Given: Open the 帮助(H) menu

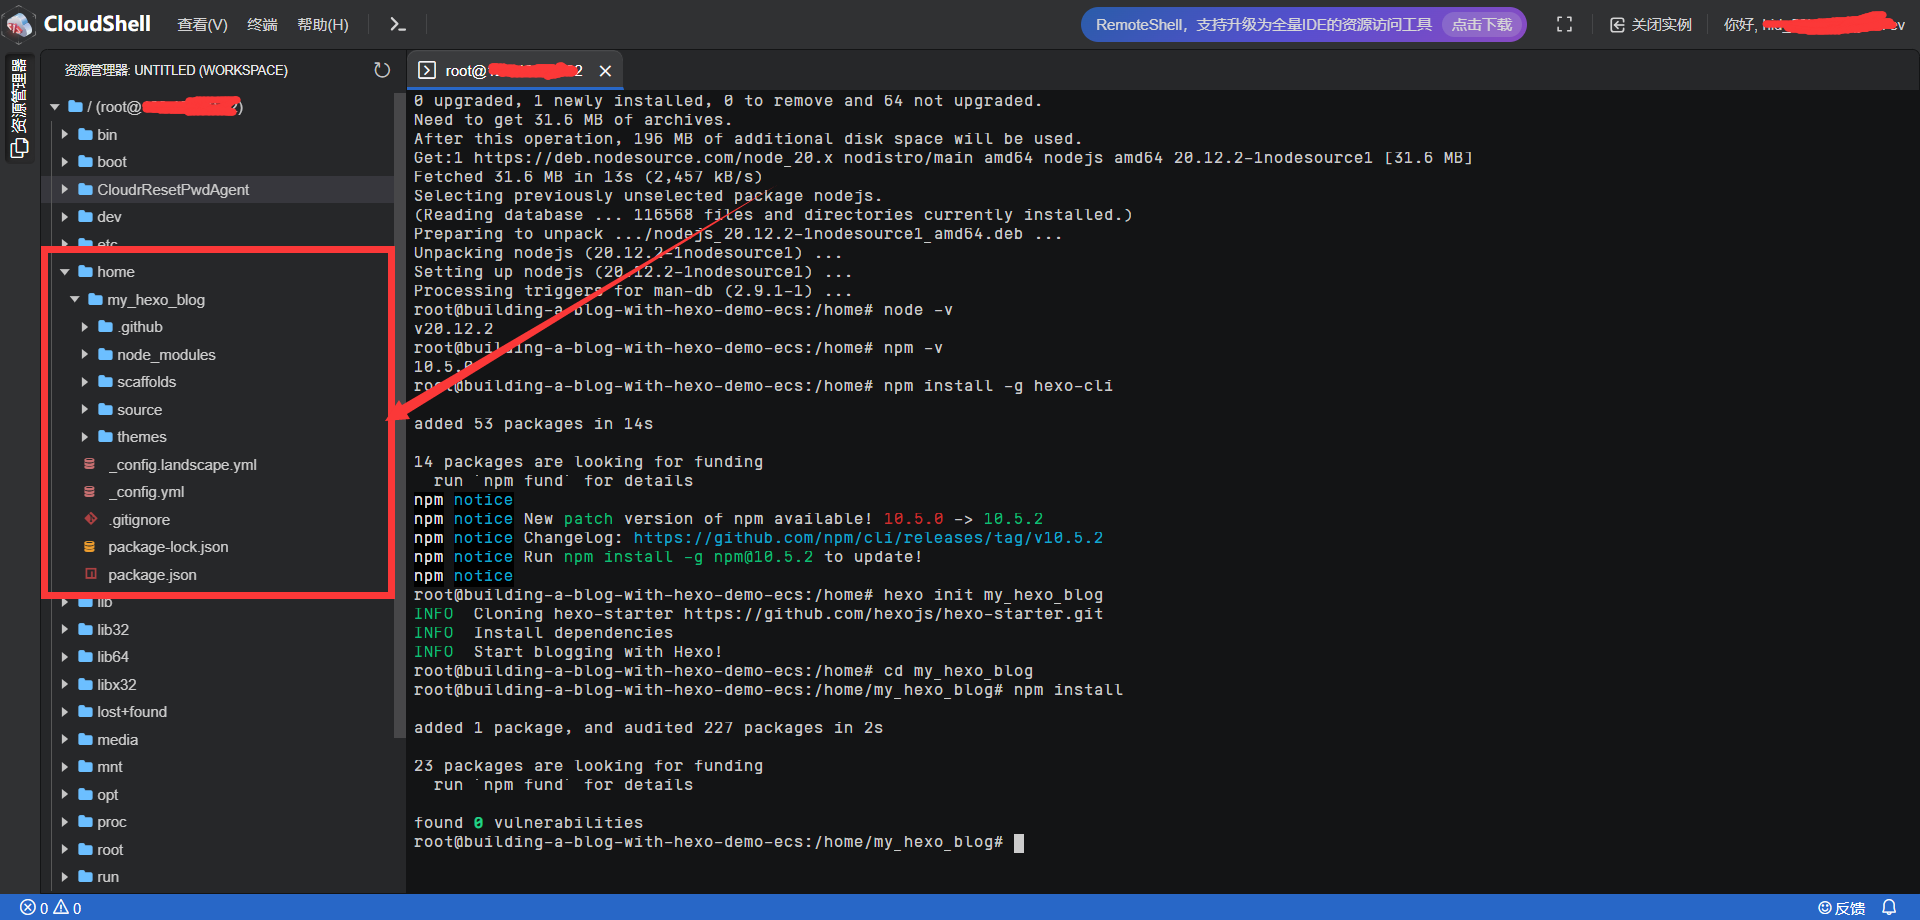Looking at the screenshot, I should coord(322,25).
